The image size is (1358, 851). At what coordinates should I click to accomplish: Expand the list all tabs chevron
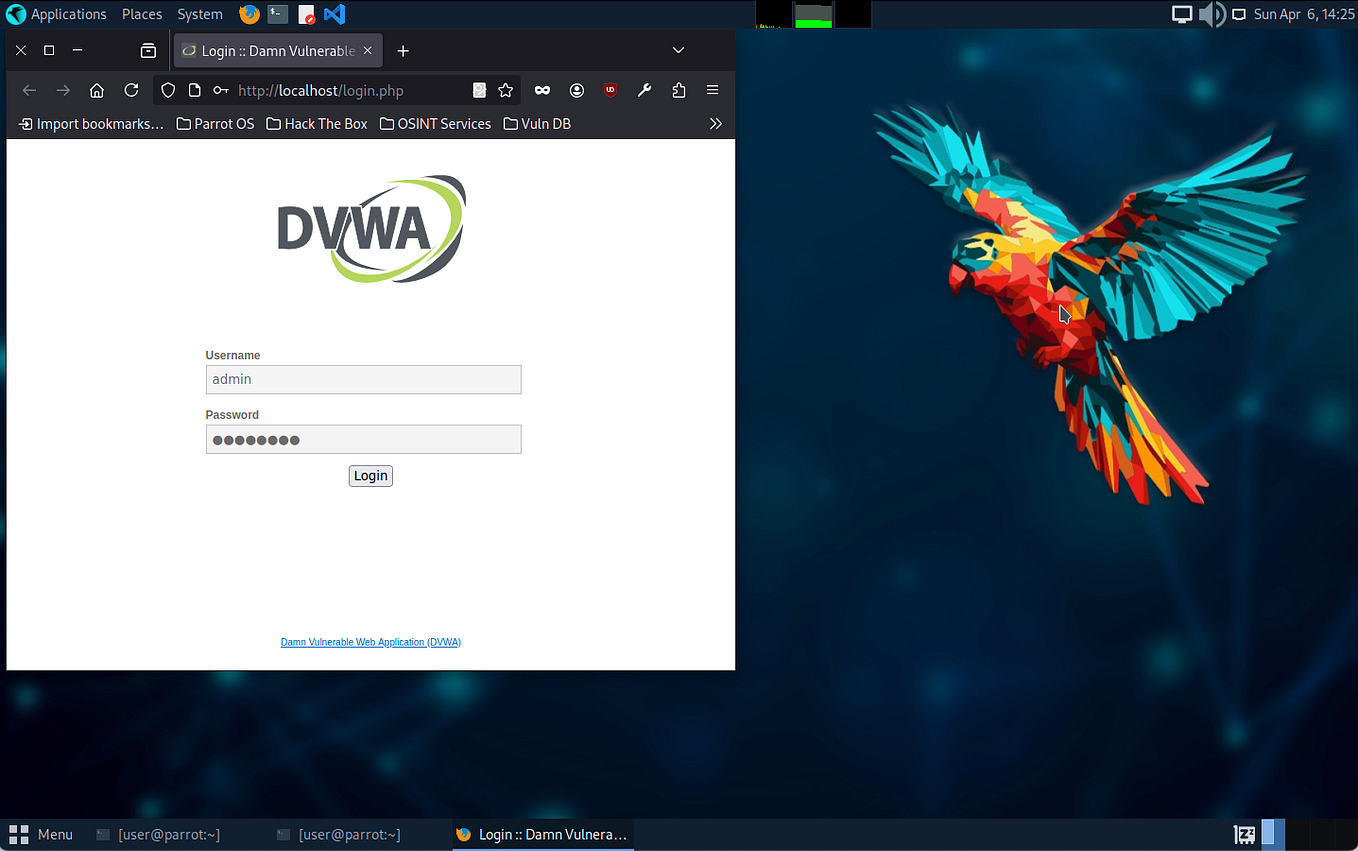678,50
